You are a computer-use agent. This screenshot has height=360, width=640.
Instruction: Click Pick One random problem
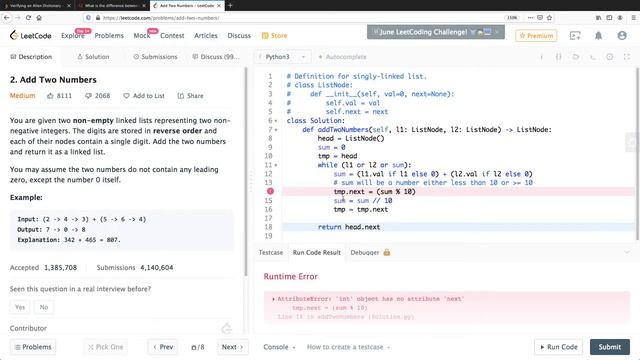pos(105,347)
